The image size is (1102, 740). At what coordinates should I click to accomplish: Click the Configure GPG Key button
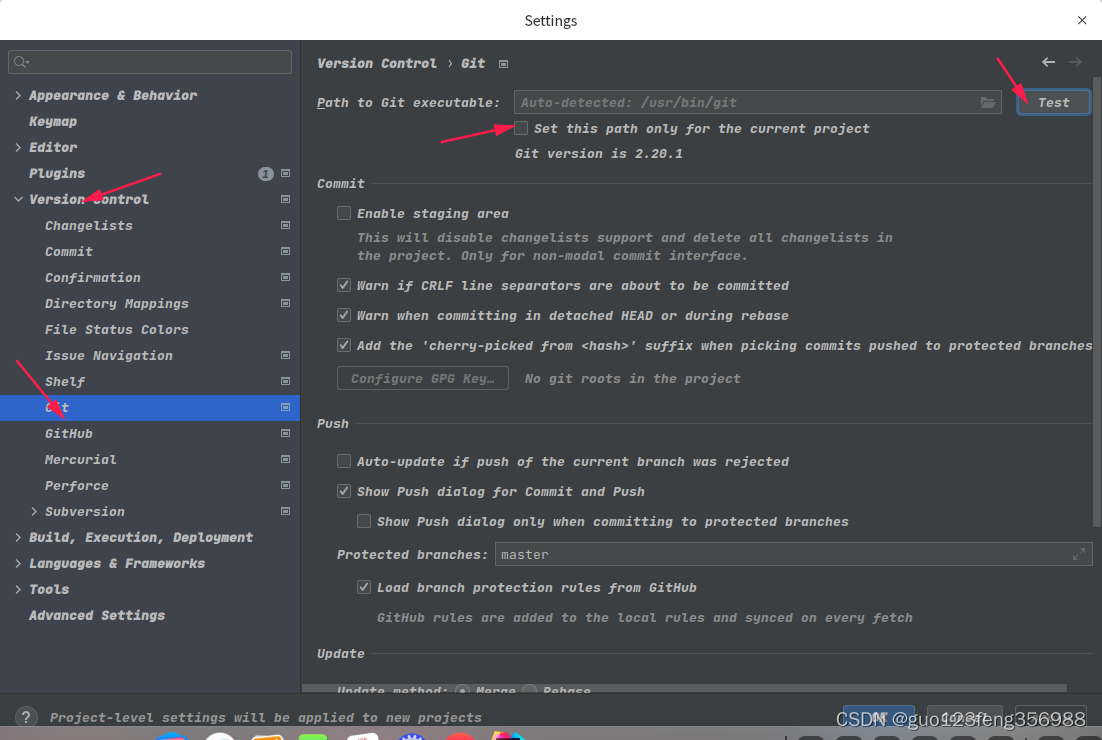[x=423, y=378]
